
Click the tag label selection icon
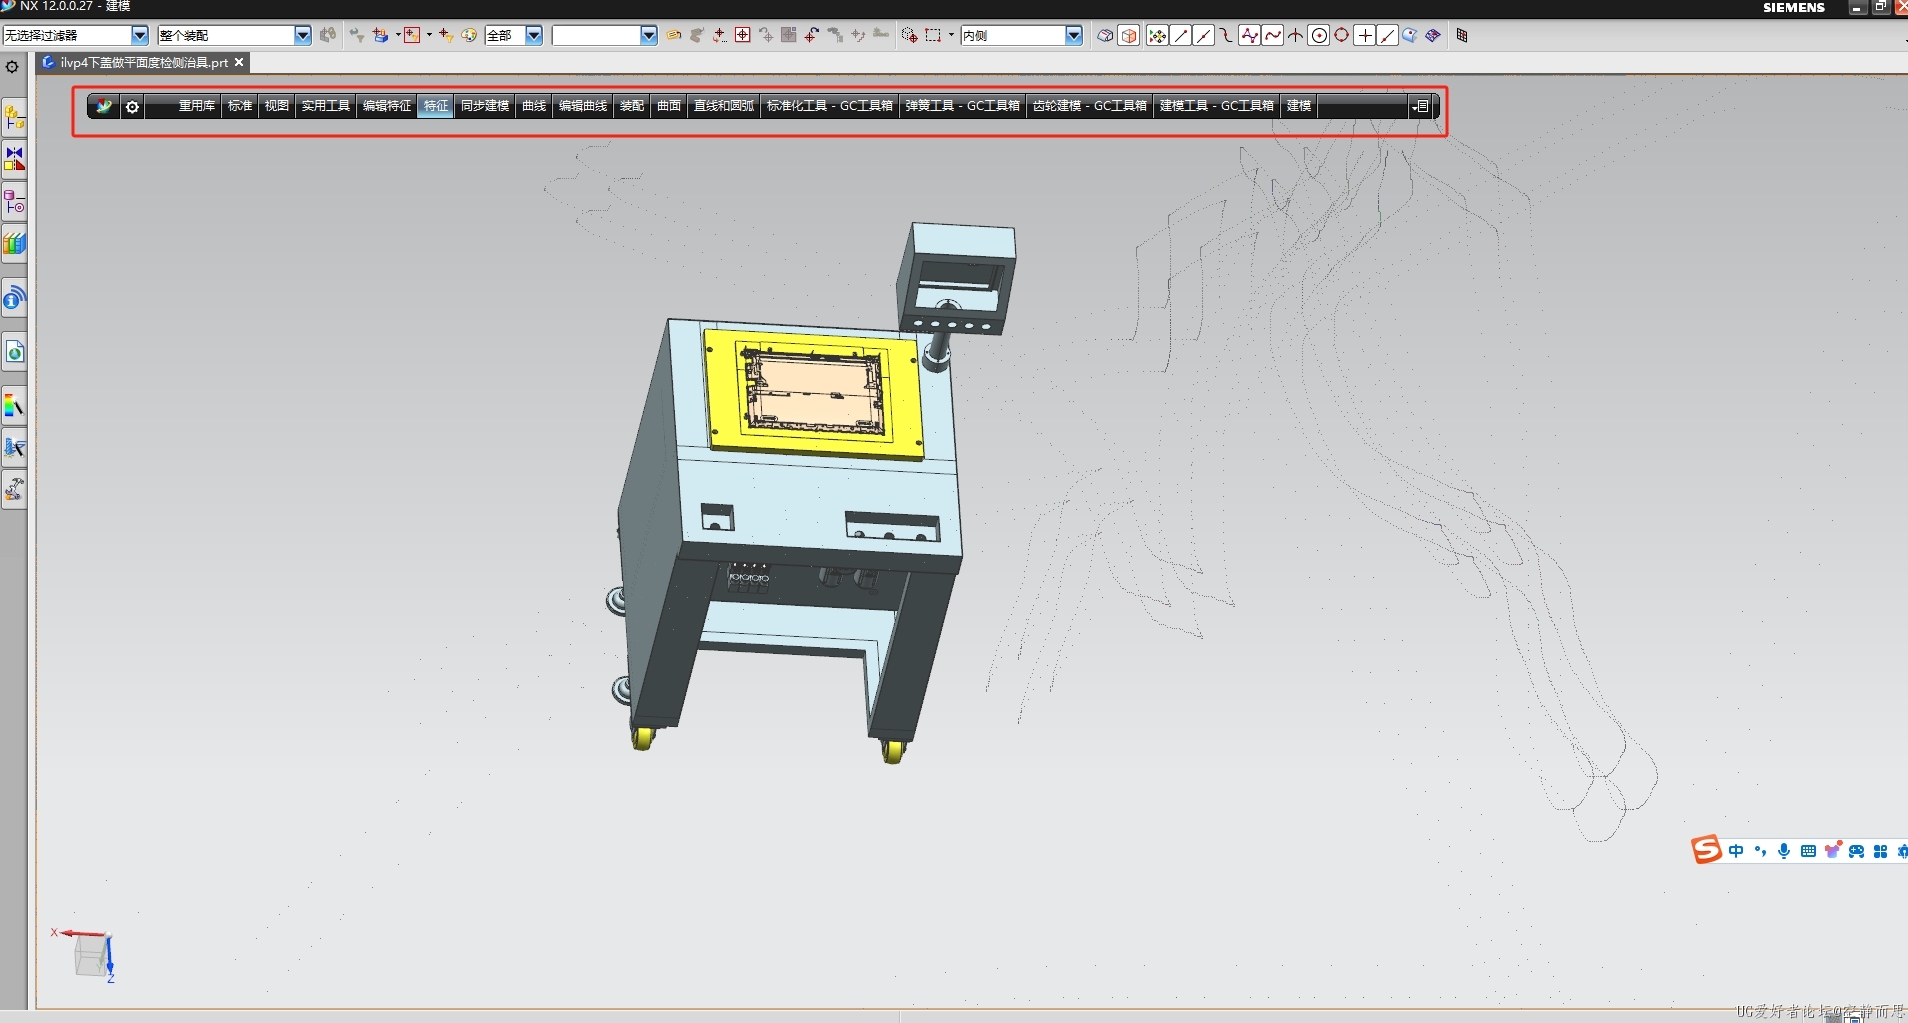674,35
